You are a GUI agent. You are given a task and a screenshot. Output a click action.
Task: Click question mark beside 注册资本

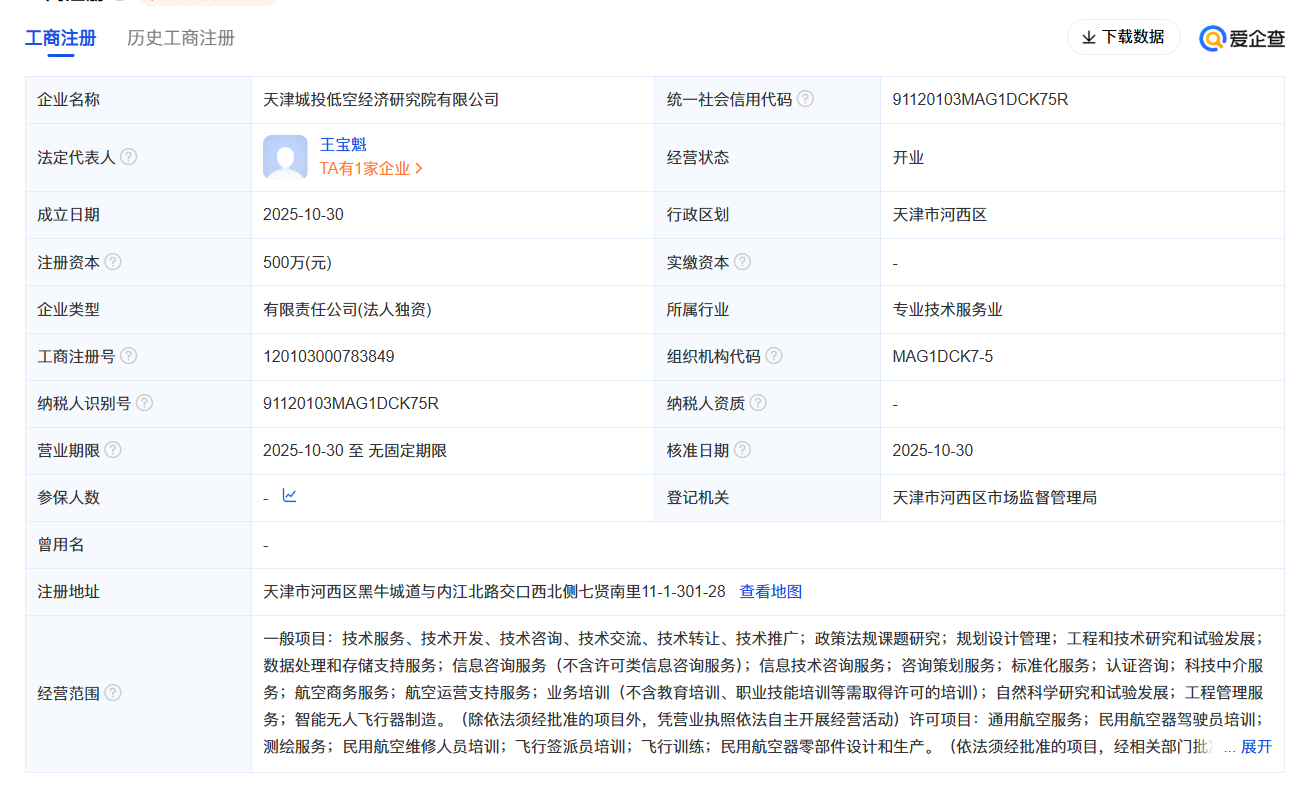113,262
